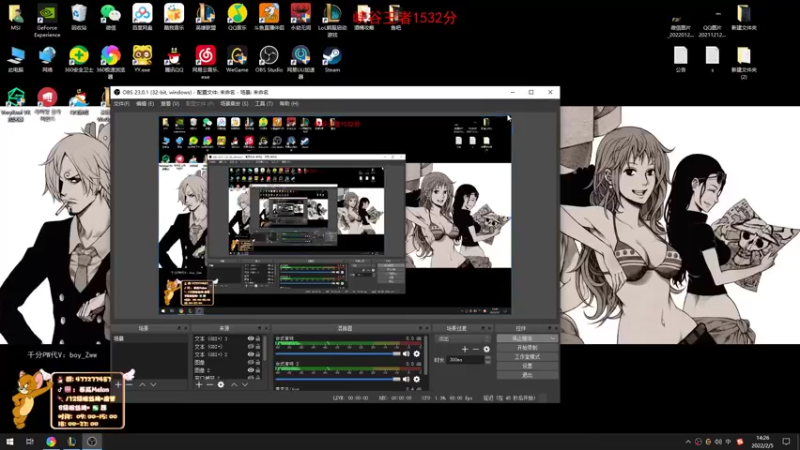The width and height of the screenshot is (800, 450).
Task: Open 网易UU加速器 desktop shortcut
Action: [x=301, y=62]
